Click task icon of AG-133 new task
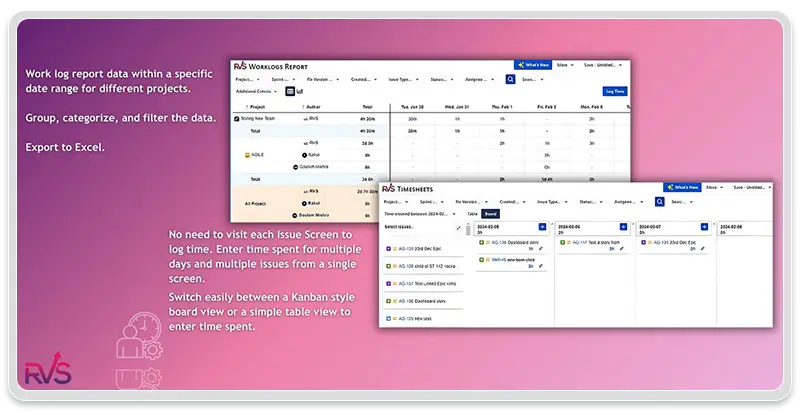 pos(388,319)
